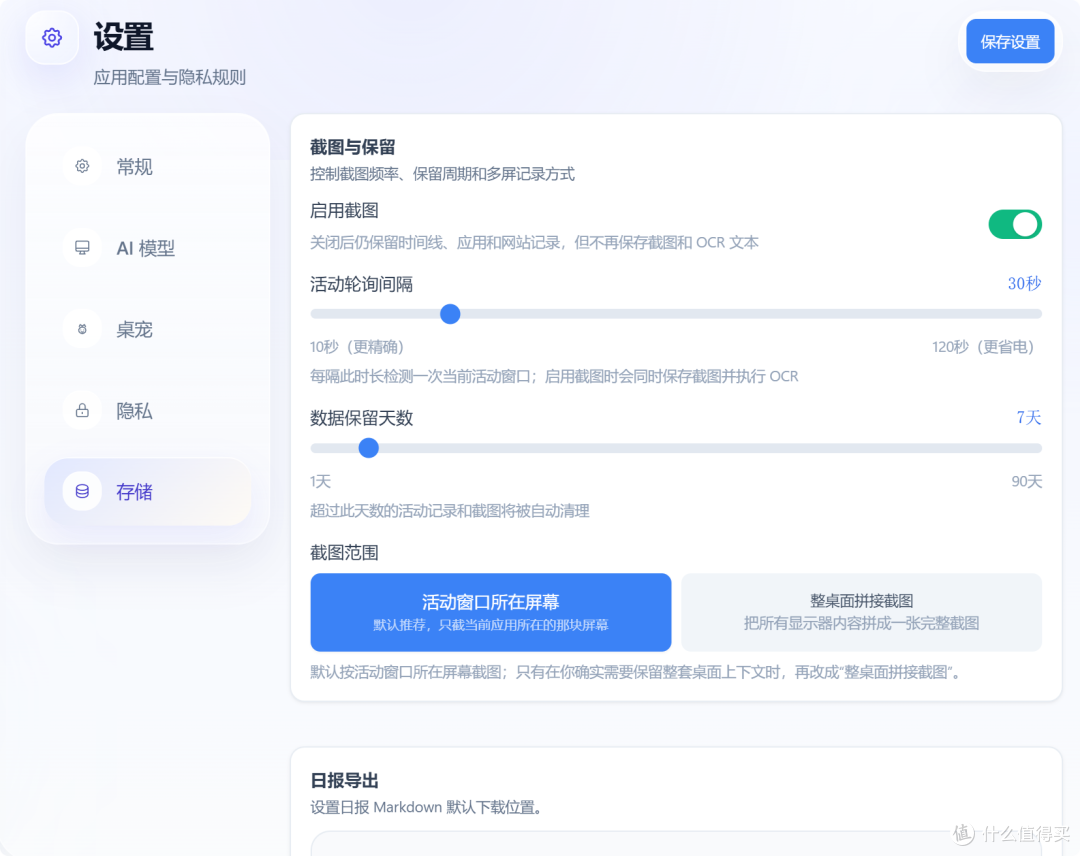The width and height of the screenshot is (1080, 856).
Task: Click the input field under 日报导出
Action: click(676, 844)
